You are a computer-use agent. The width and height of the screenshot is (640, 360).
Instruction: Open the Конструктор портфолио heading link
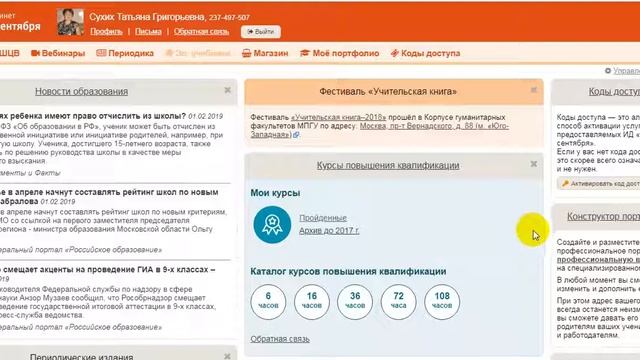tap(603, 216)
